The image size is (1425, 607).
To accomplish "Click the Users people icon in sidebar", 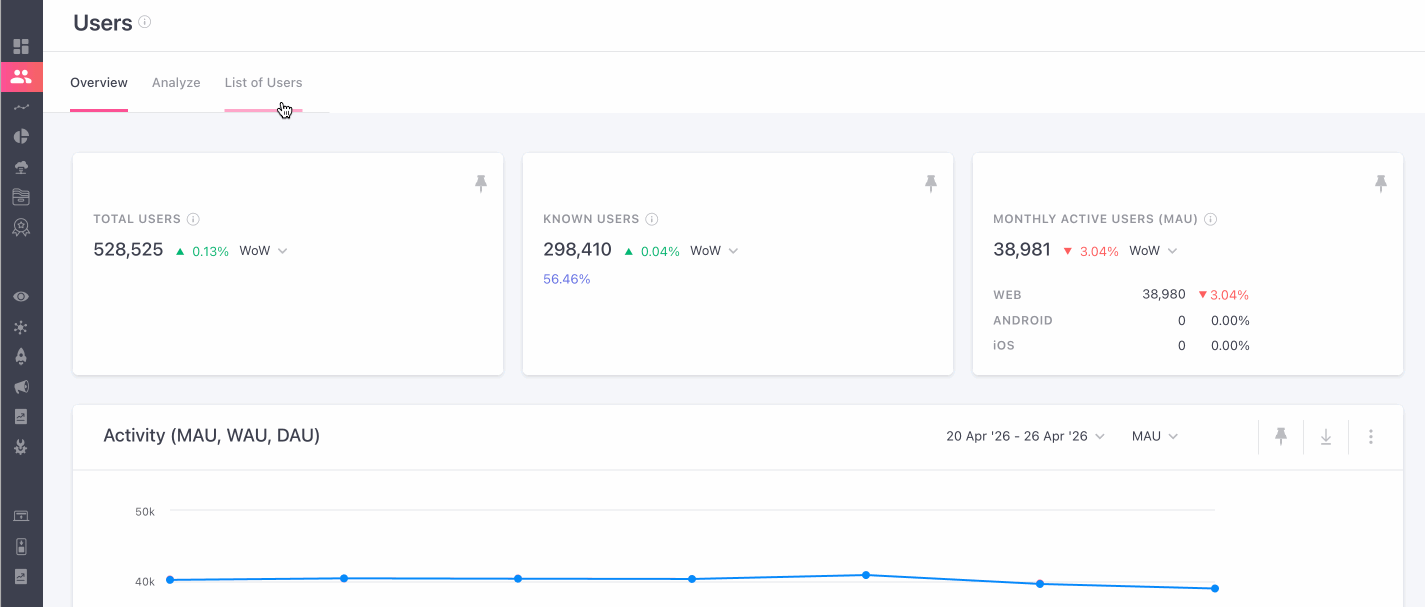I will click(x=21, y=76).
